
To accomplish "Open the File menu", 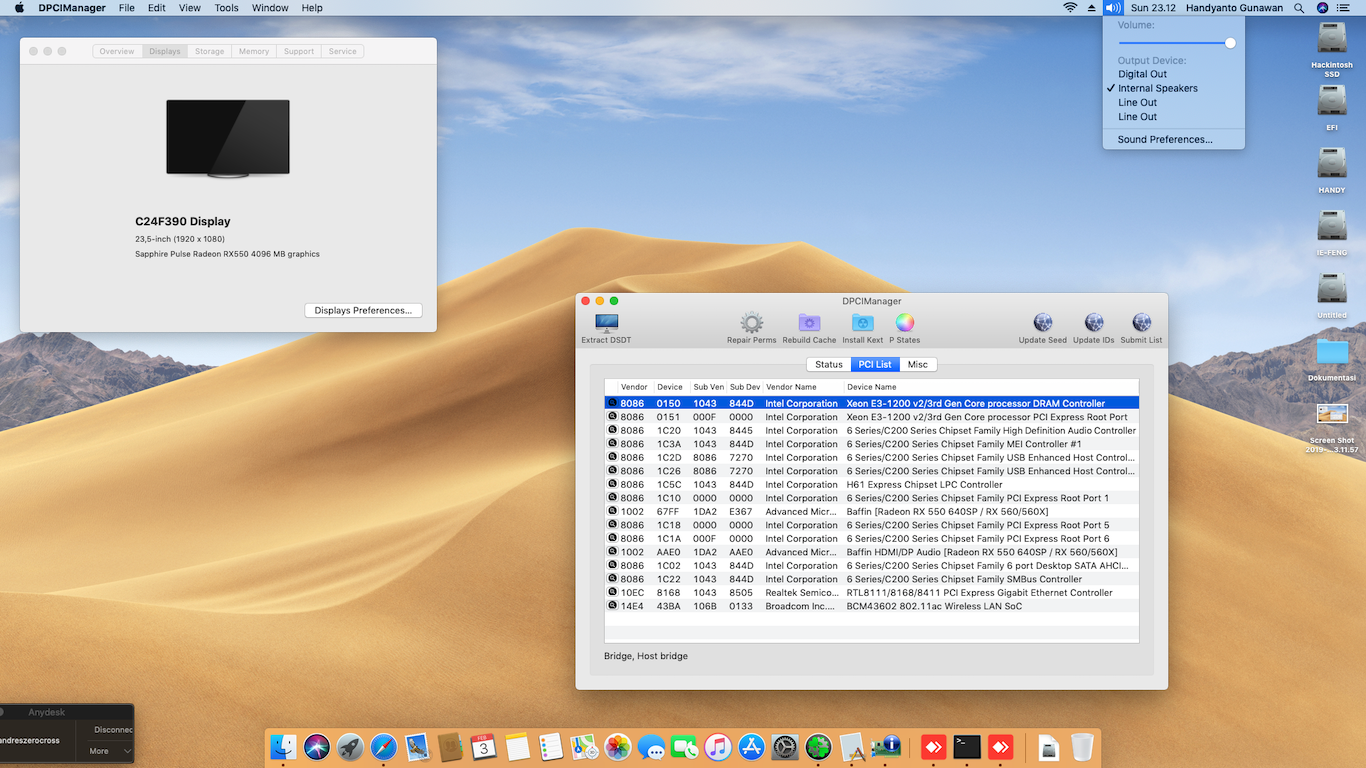I will (x=127, y=8).
